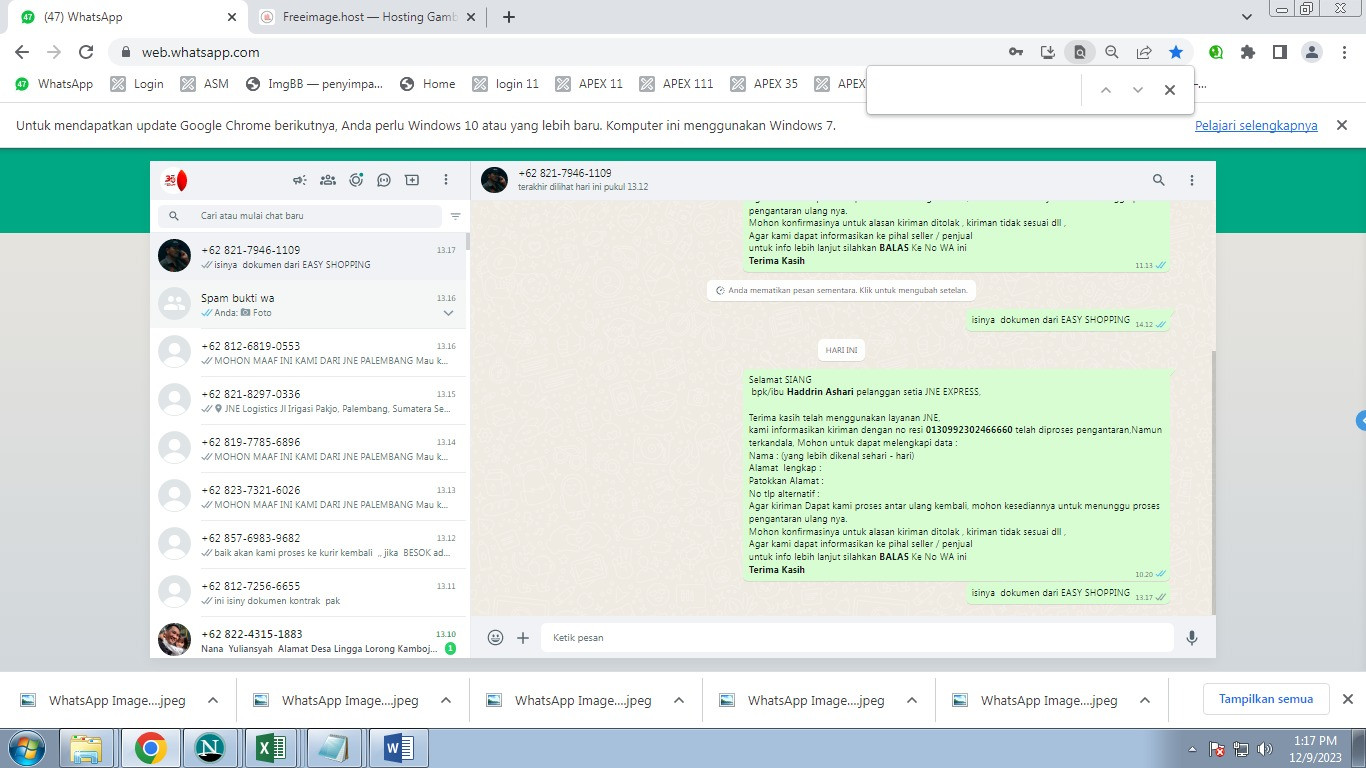Screen dimensions: 1366x768
Task: Open chat +62 822-4315-1883
Action: pyautogui.click(x=309, y=638)
